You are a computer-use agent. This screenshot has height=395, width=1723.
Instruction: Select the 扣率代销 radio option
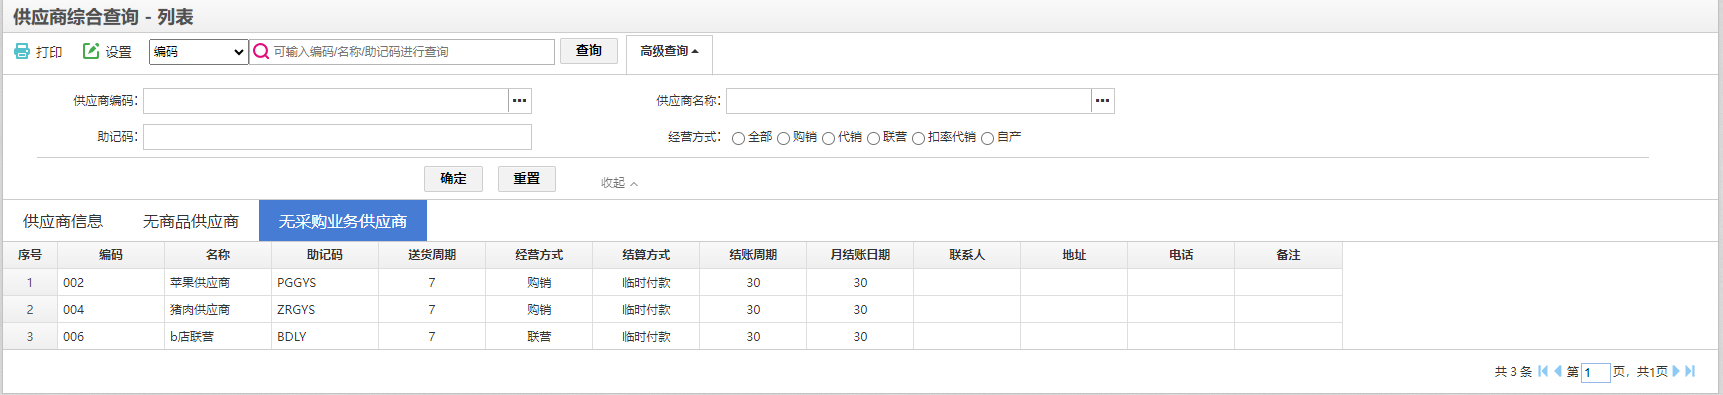coord(918,138)
